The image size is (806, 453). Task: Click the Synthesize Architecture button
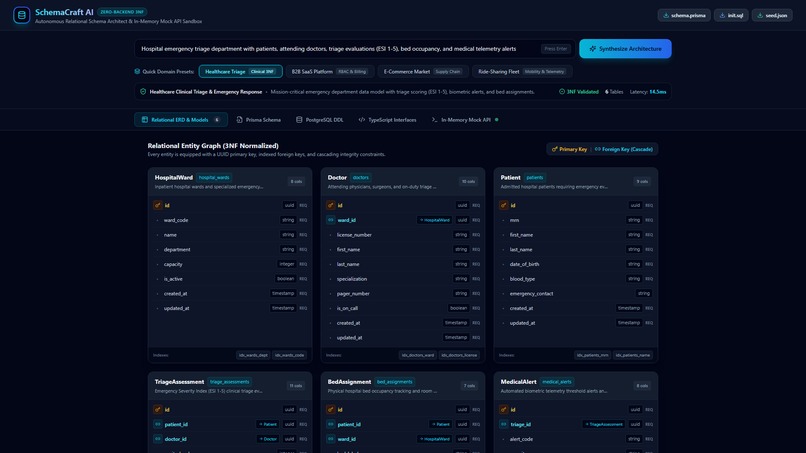pos(625,49)
